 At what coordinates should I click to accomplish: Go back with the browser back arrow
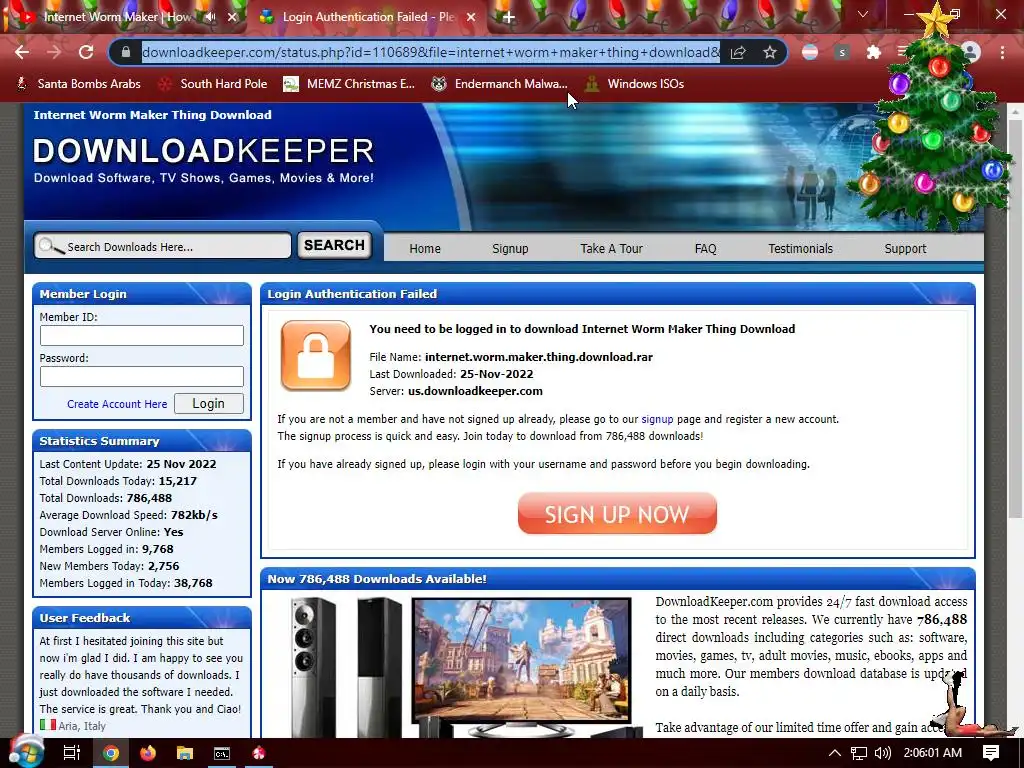22,52
